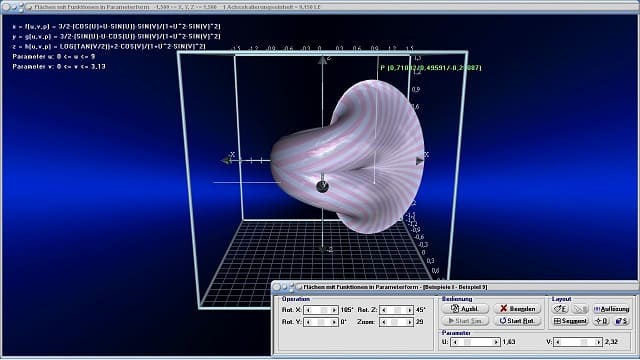
Task: Click the V value 2,32
Action: [x=611, y=342]
